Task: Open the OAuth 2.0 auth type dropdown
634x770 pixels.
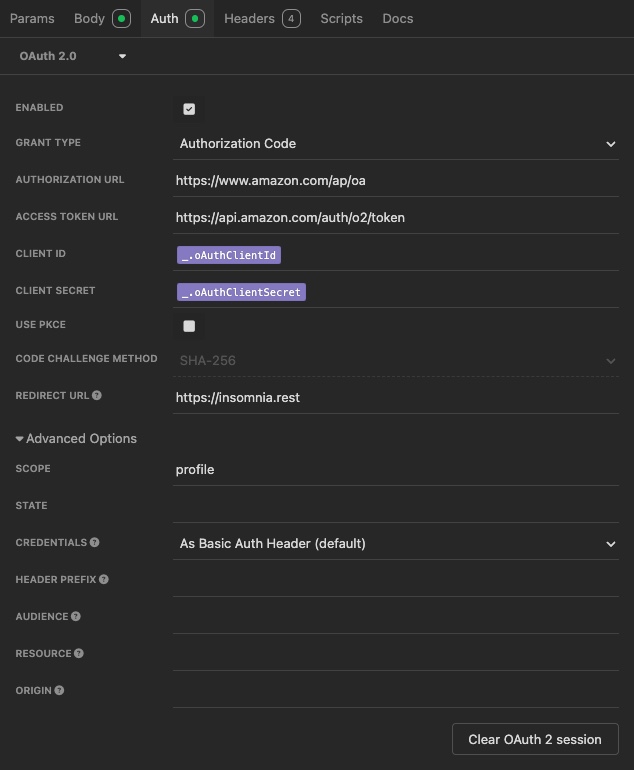Action: 73,57
